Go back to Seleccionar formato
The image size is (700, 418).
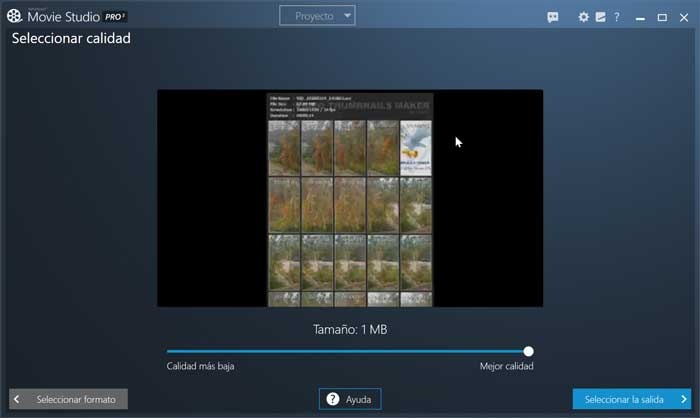(x=68, y=399)
